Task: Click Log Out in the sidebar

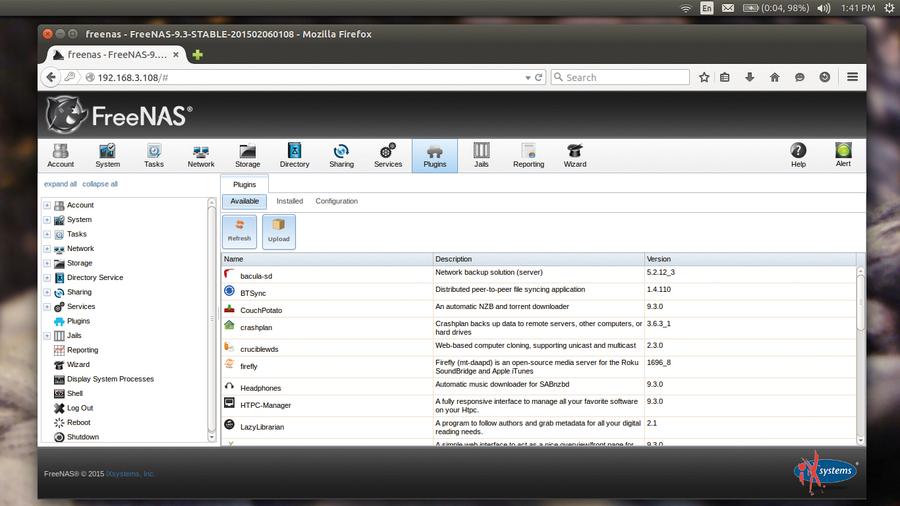Action: 80,408
